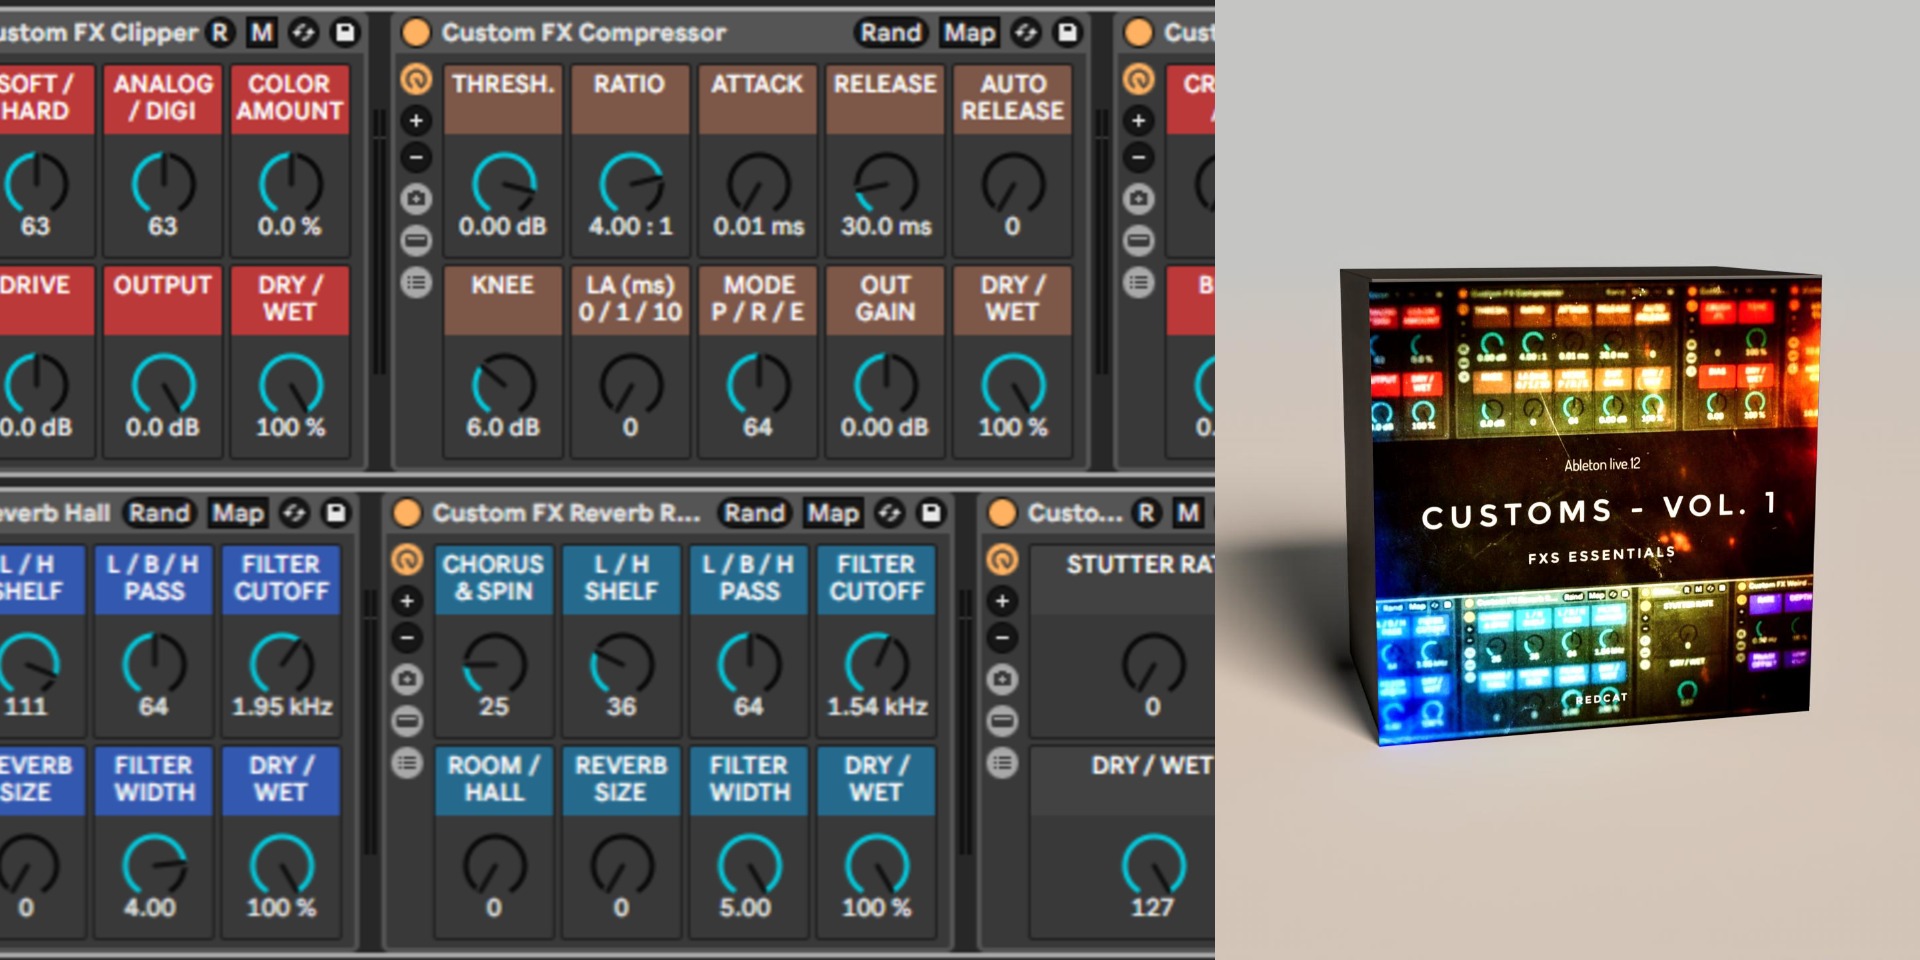Click the MODE P / R / E macro label

coord(758,299)
